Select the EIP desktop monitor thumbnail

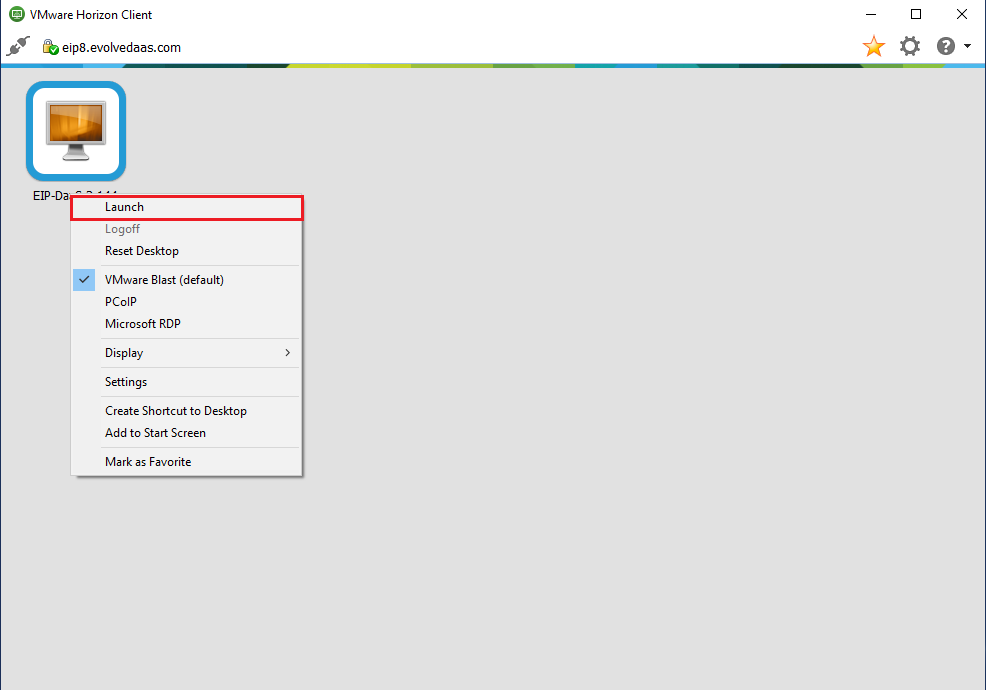coord(76,131)
